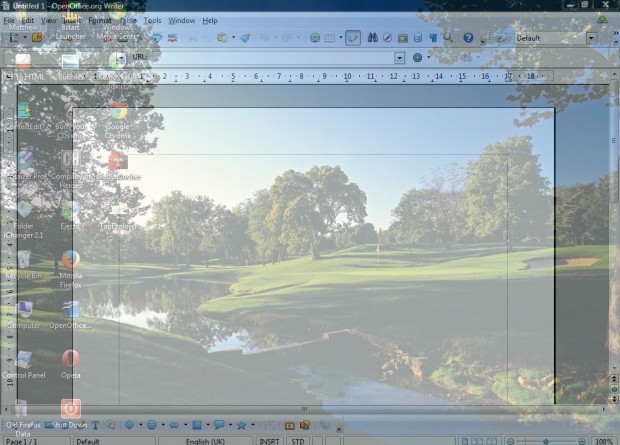This screenshot has height=445, width=620.
Task: Click the Hyperlink globe icon
Action: point(315,38)
